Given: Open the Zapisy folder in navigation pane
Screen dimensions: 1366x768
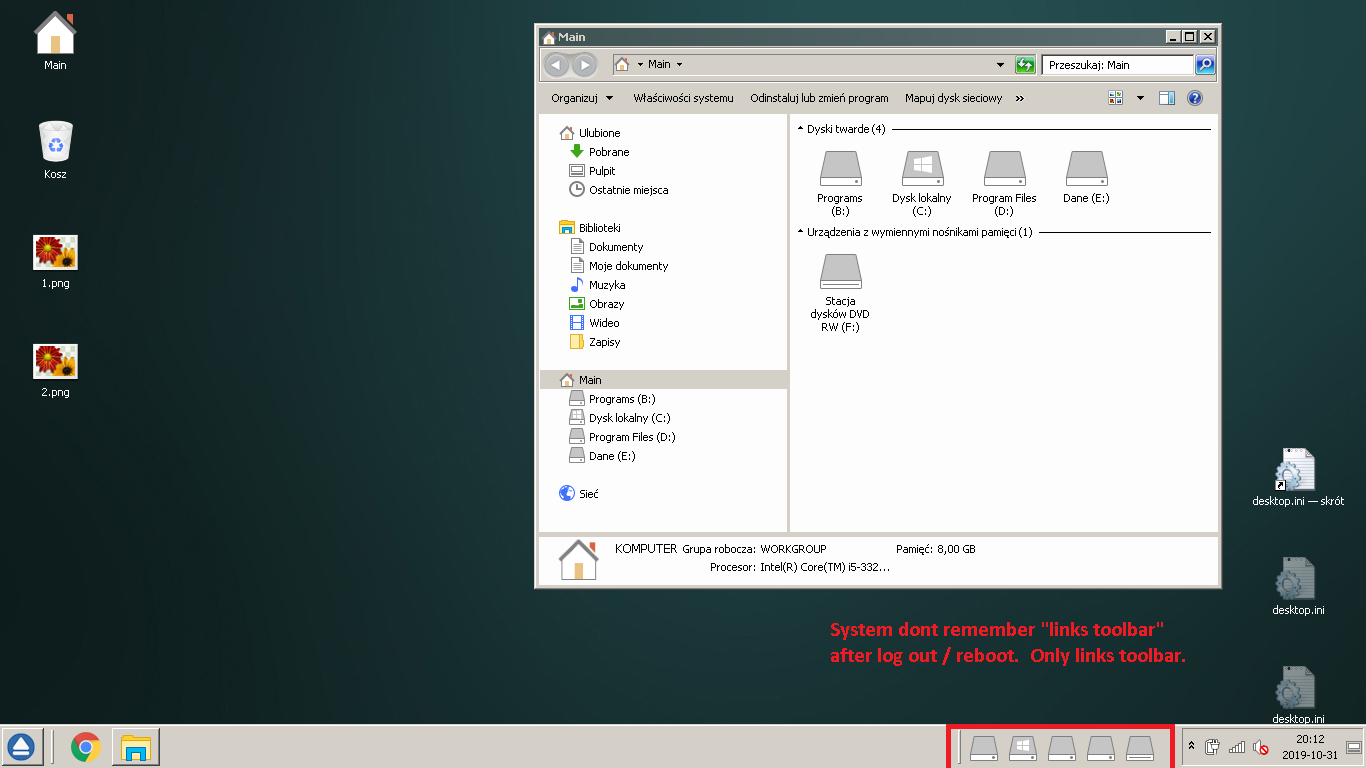Looking at the screenshot, I should (604, 342).
